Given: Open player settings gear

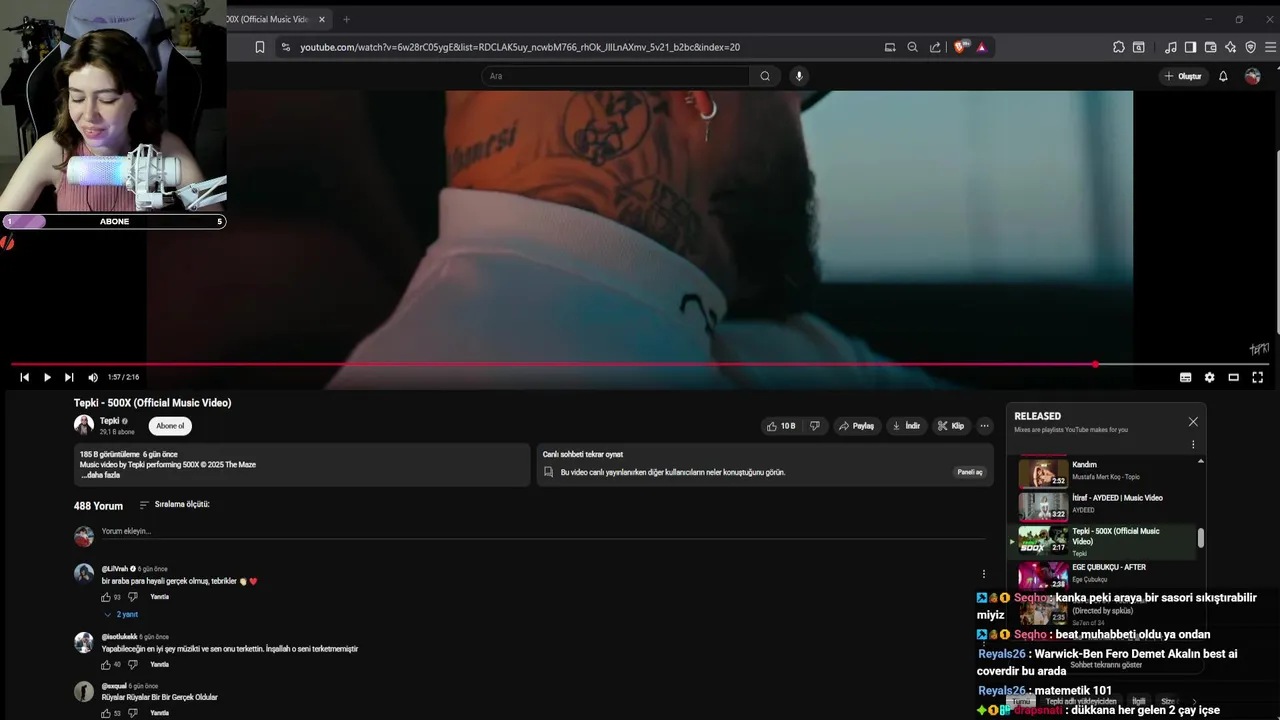Looking at the screenshot, I should (1209, 377).
